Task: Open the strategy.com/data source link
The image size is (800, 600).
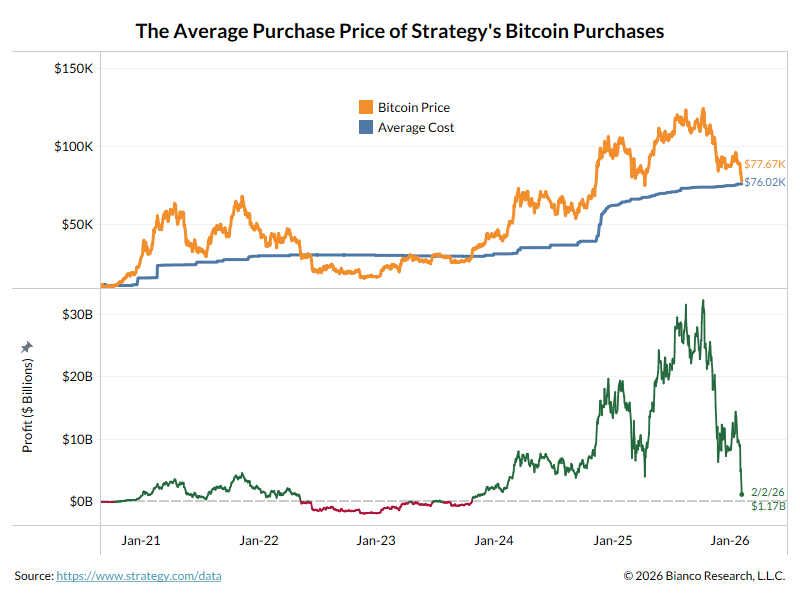Action: (139, 576)
